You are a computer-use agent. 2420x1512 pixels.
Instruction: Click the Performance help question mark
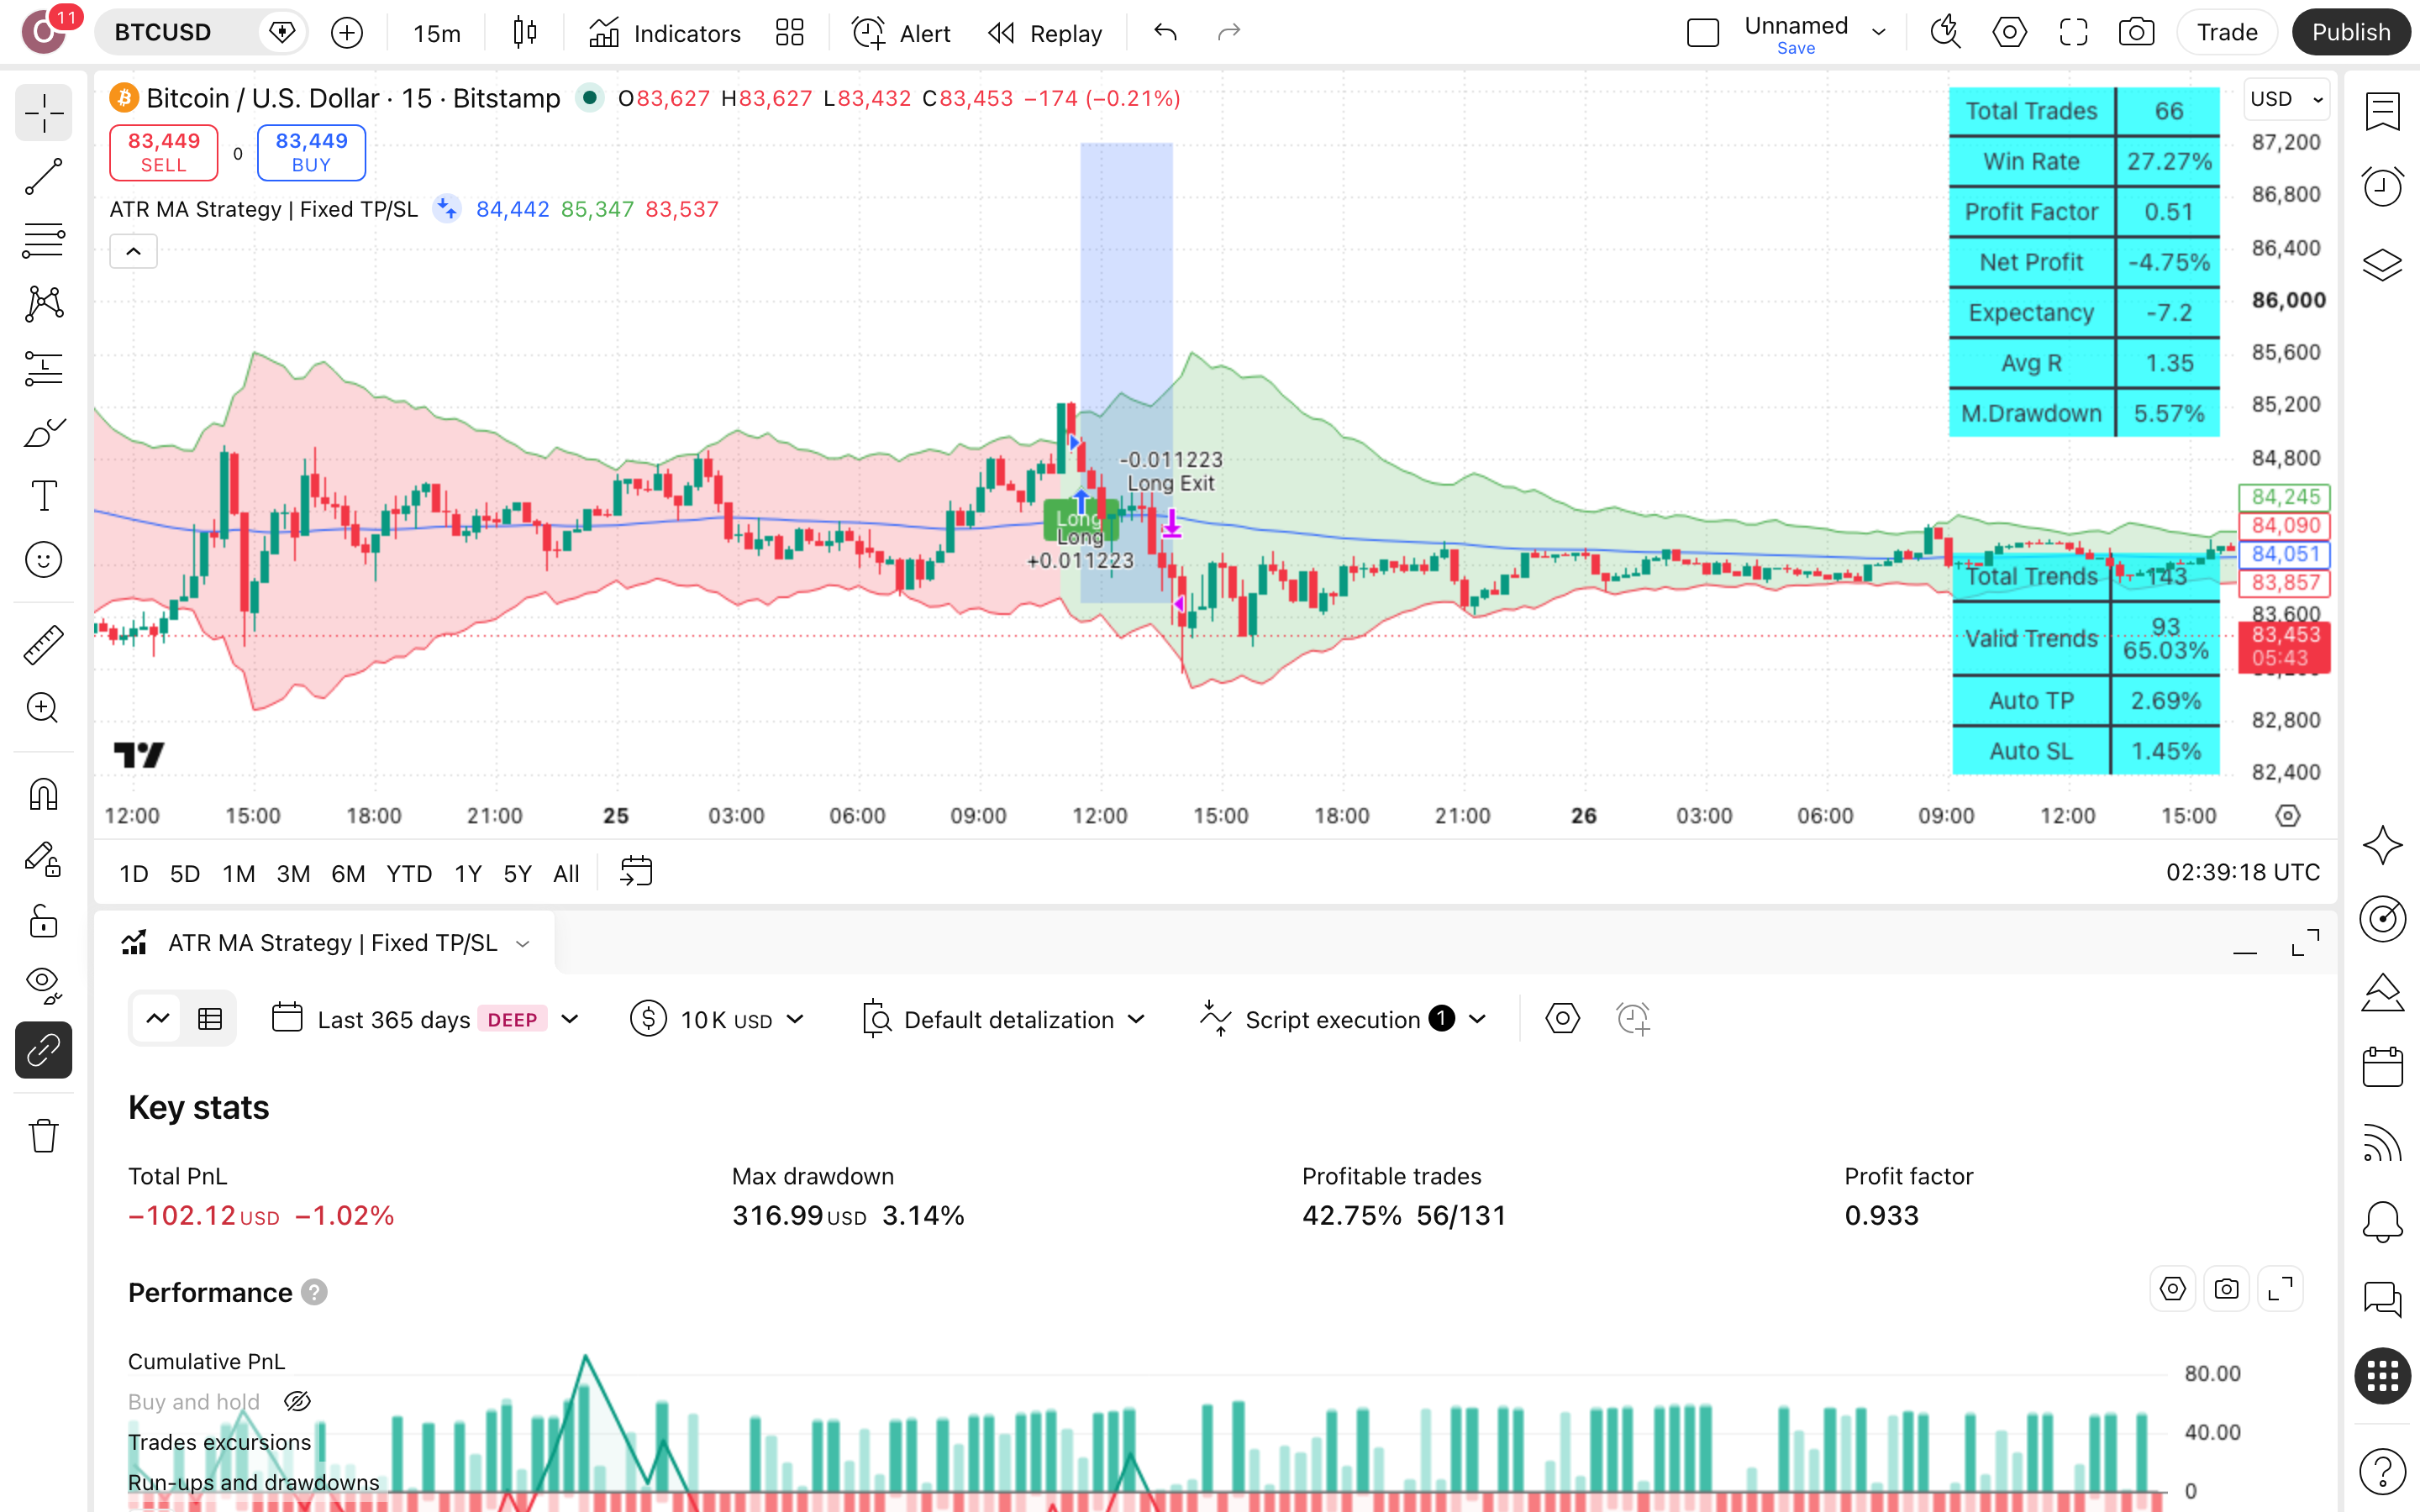point(315,1293)
